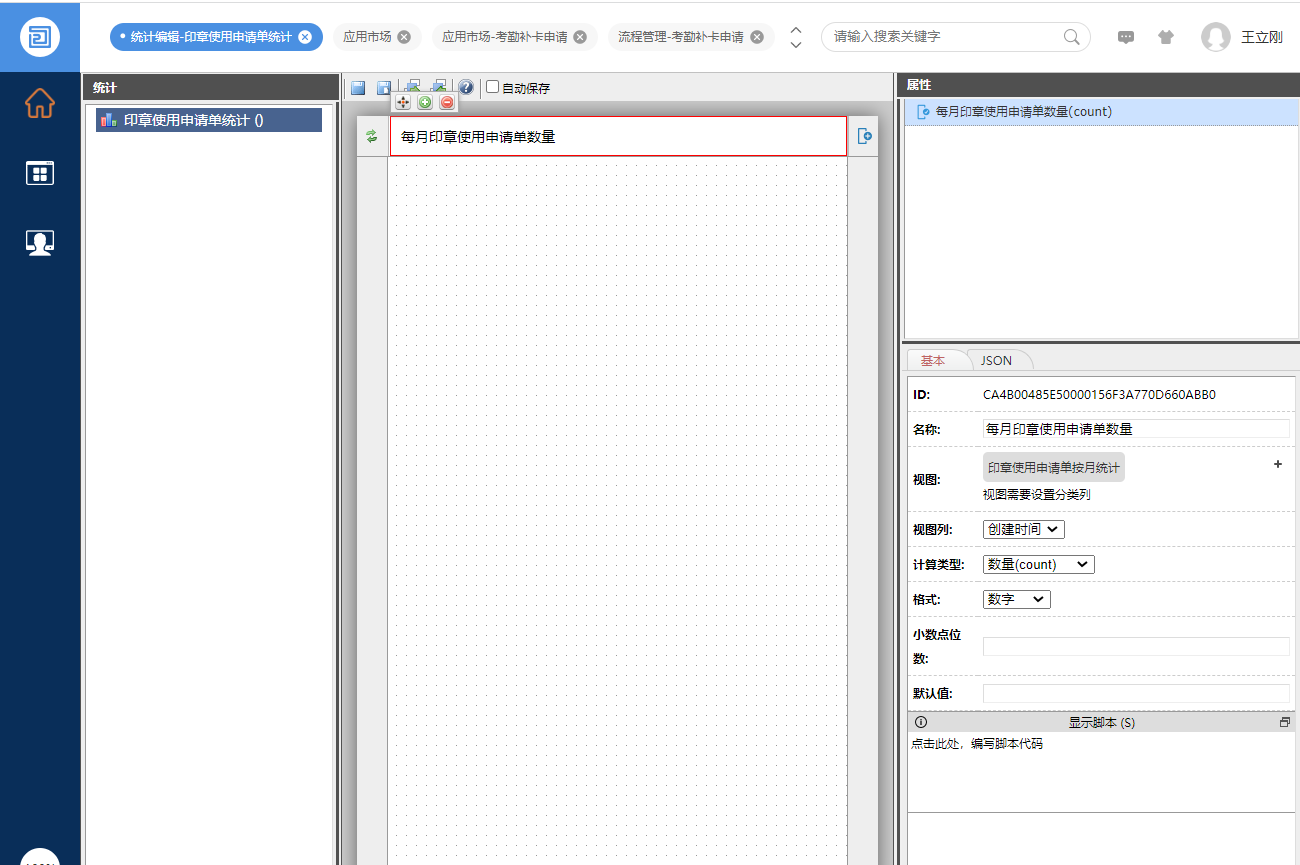Click the user avatar picture
The width and height of the screenshot is (1300, 865).
(1216, 37)
